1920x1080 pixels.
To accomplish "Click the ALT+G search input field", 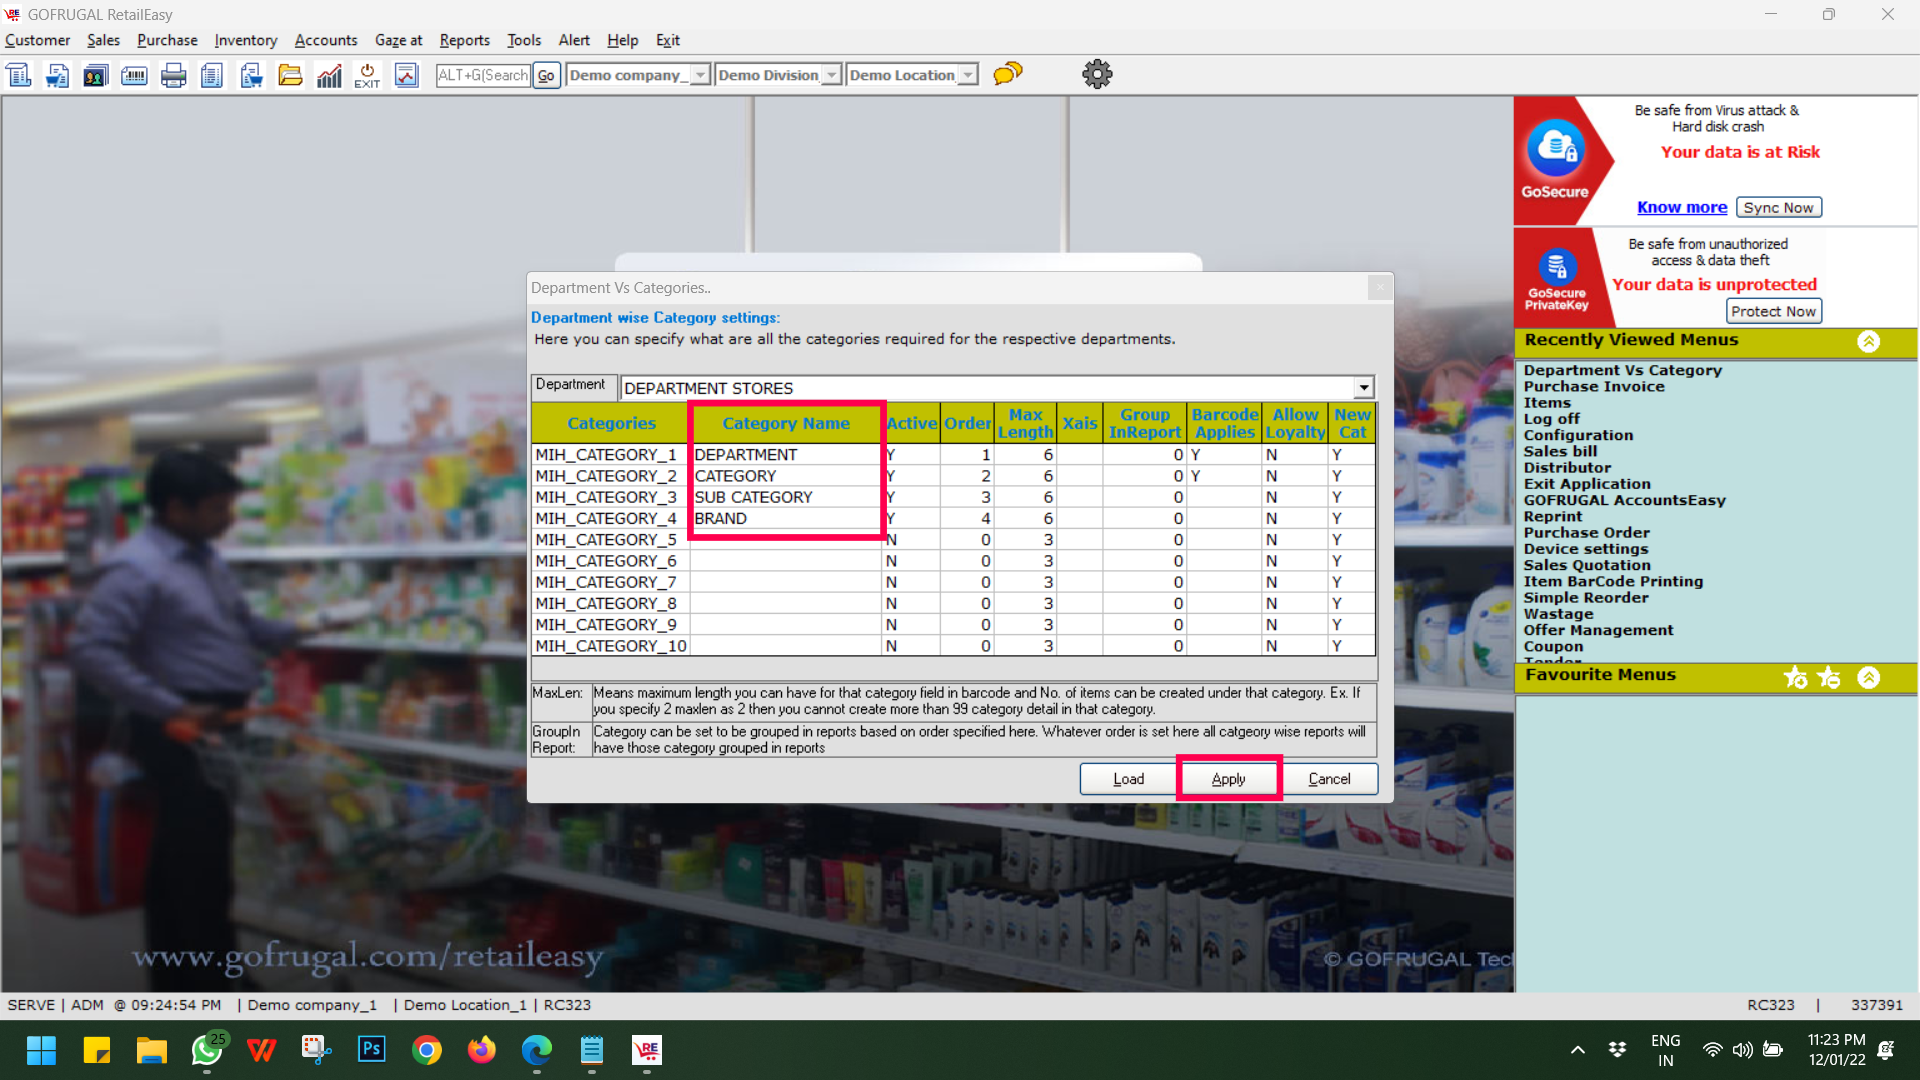I will pos(483,75).
